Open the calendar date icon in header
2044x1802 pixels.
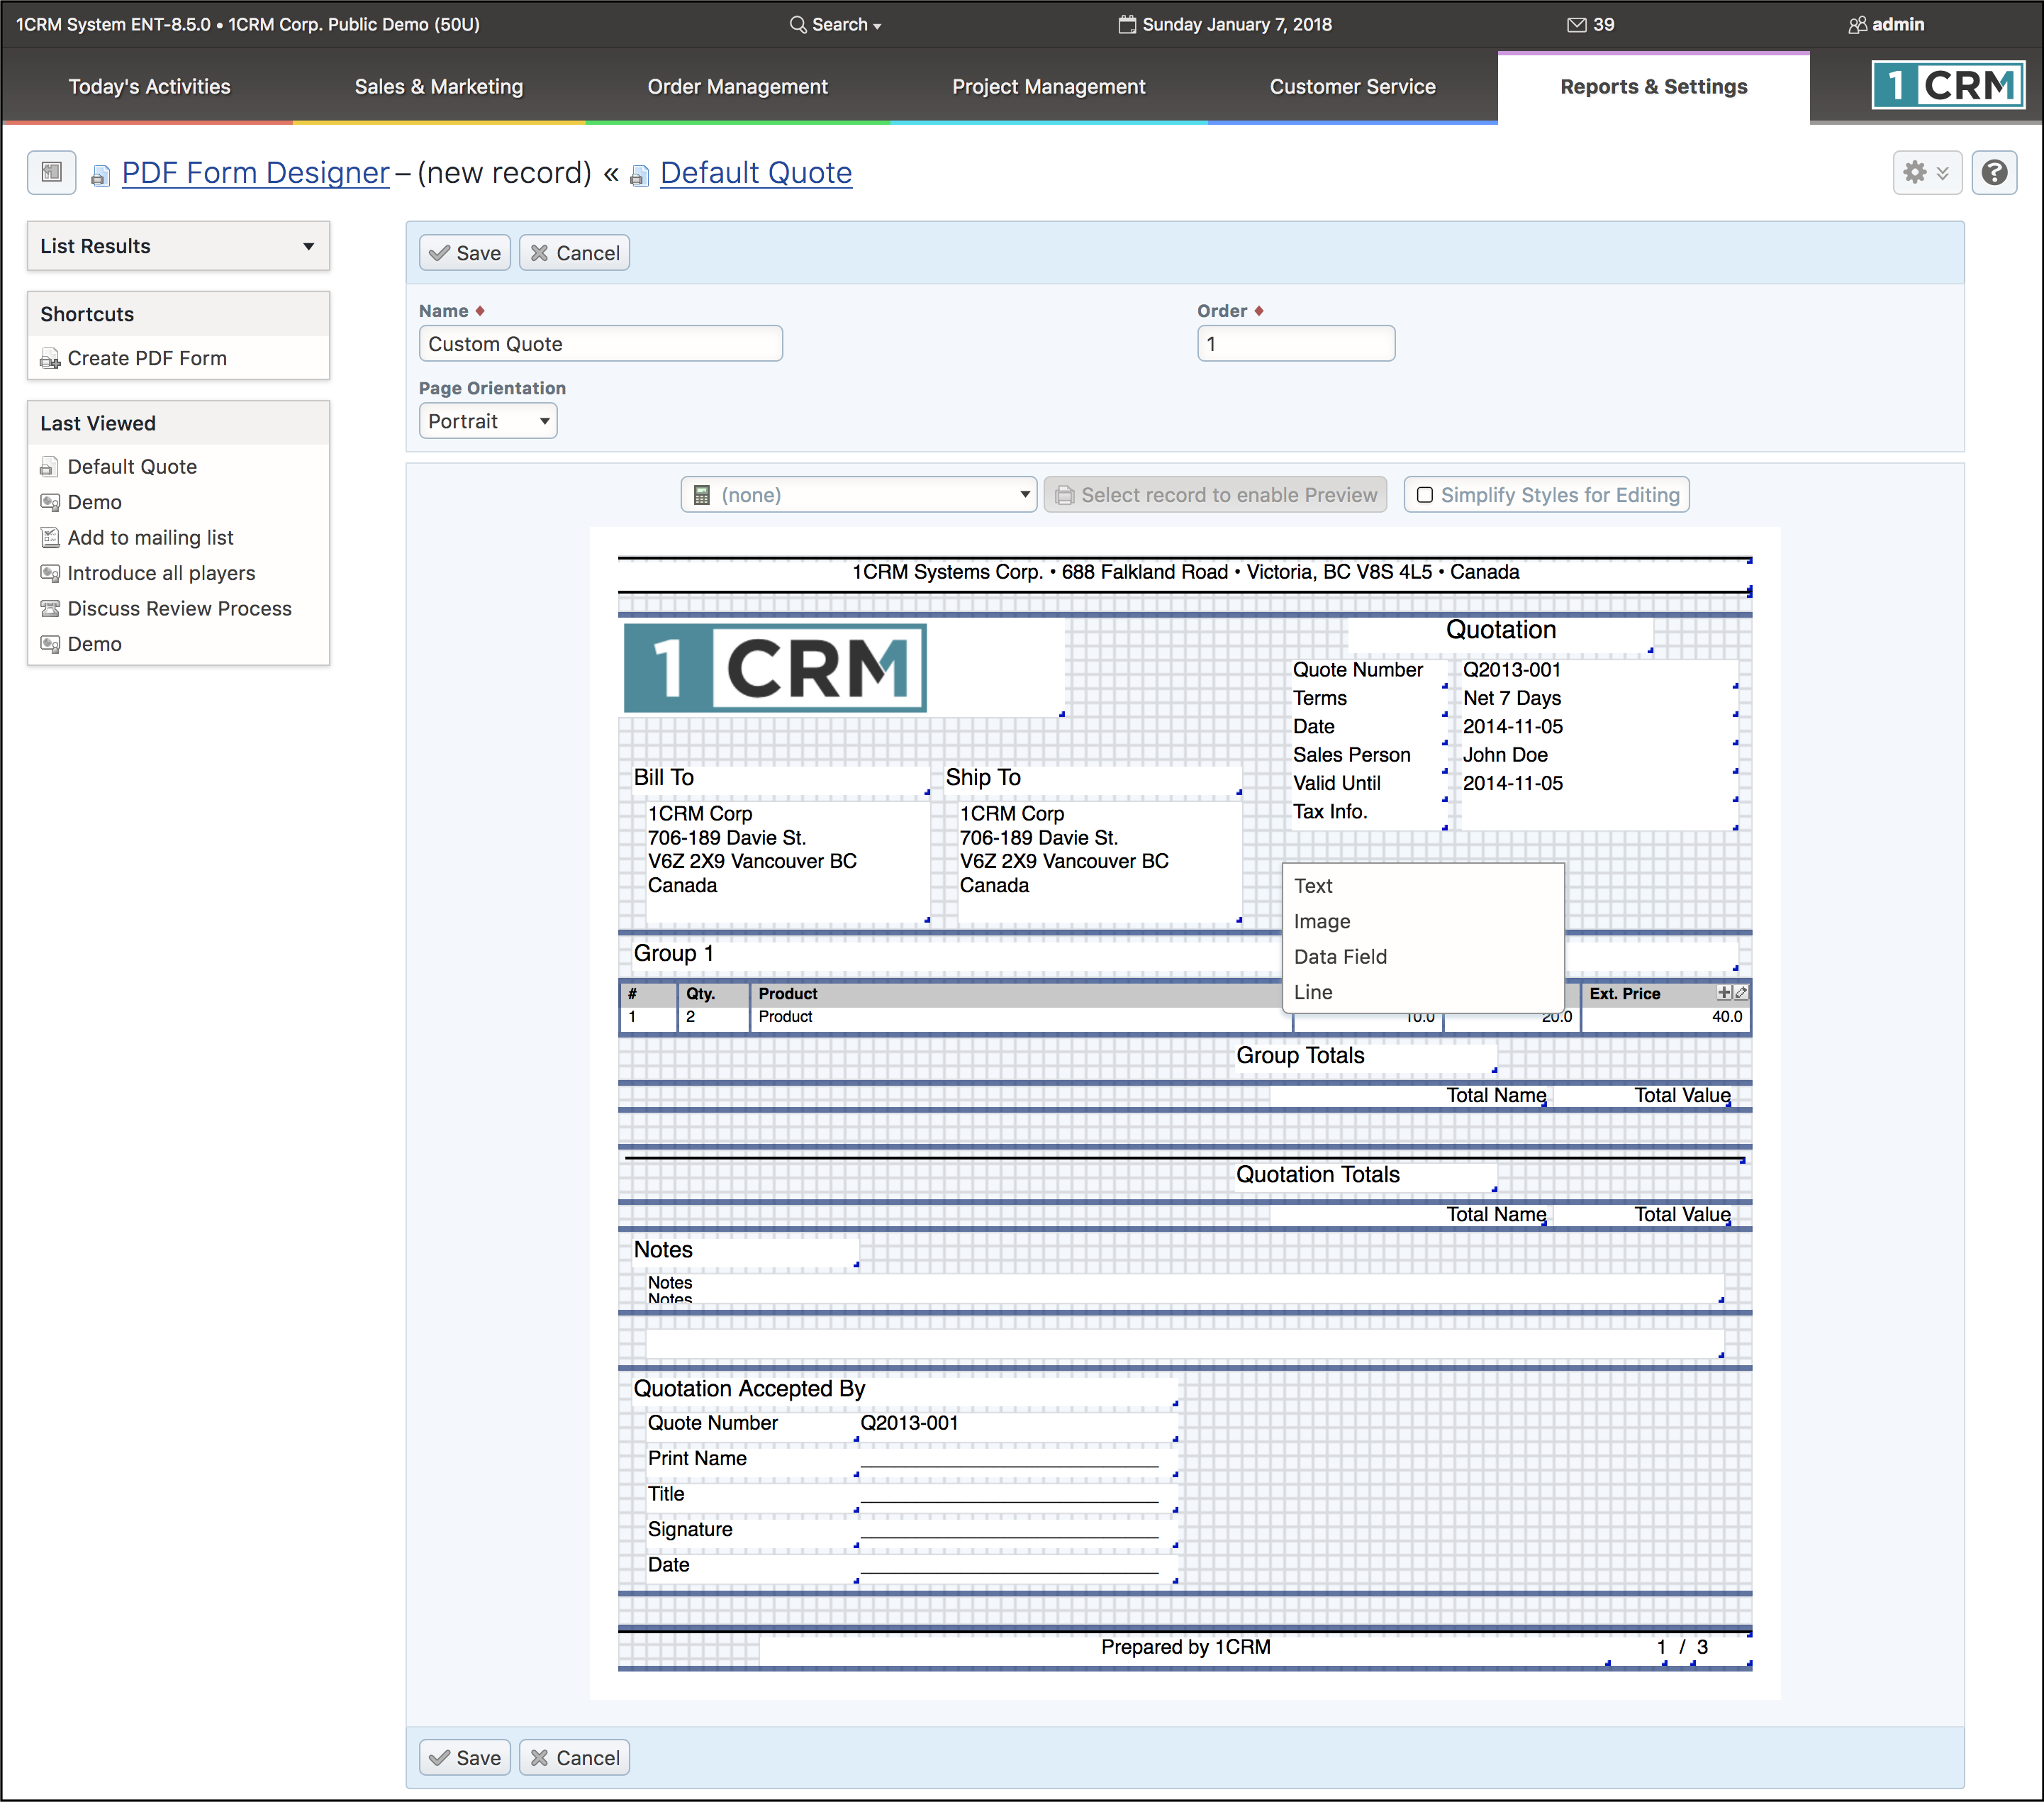[x=1127, y=24]
